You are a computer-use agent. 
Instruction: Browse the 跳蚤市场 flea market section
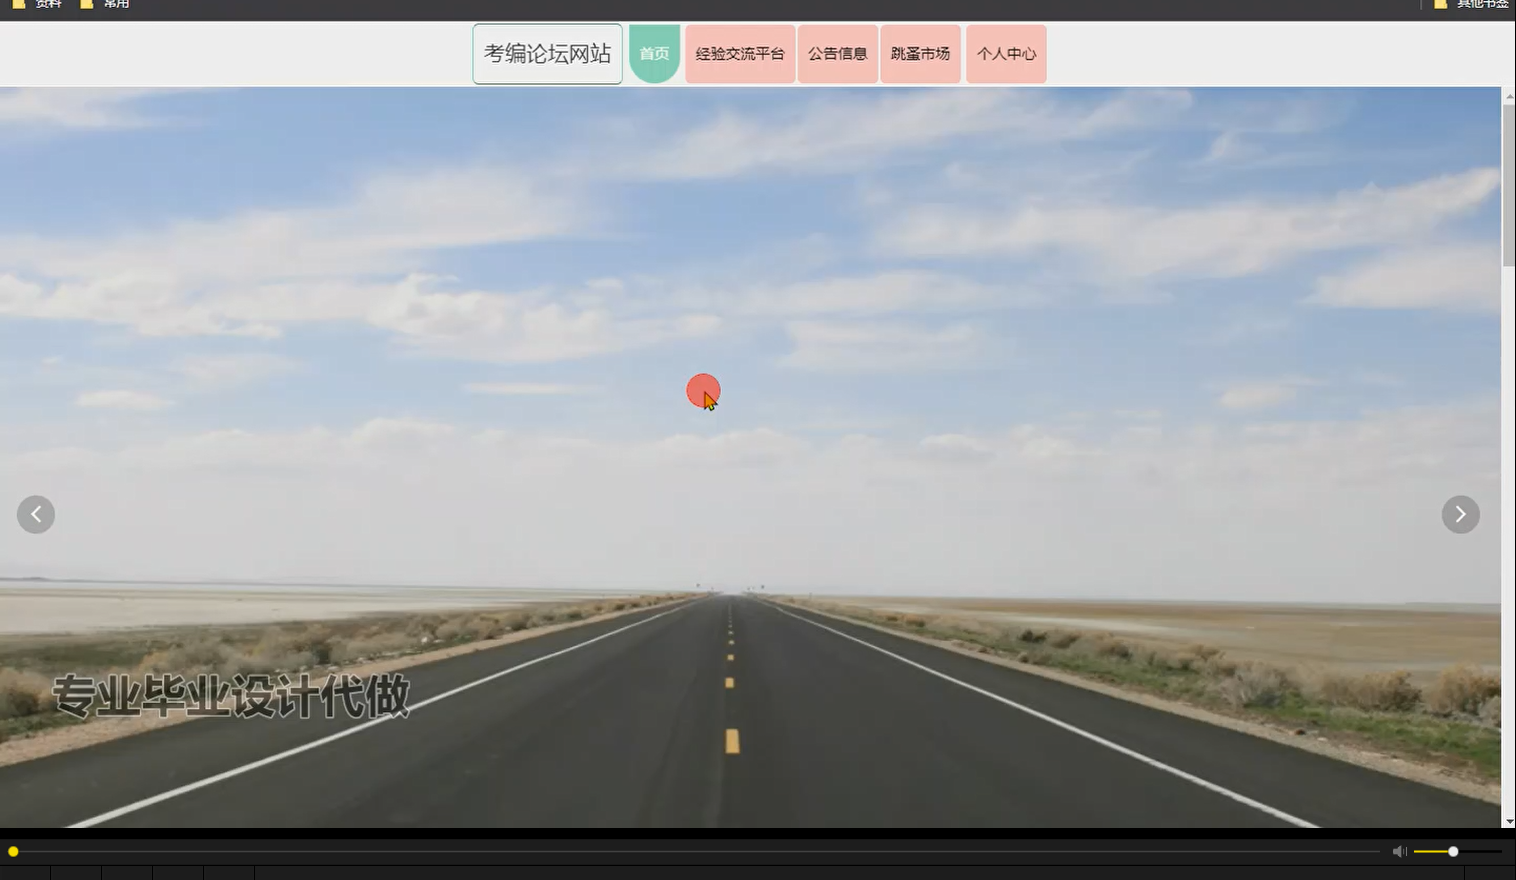920,53
